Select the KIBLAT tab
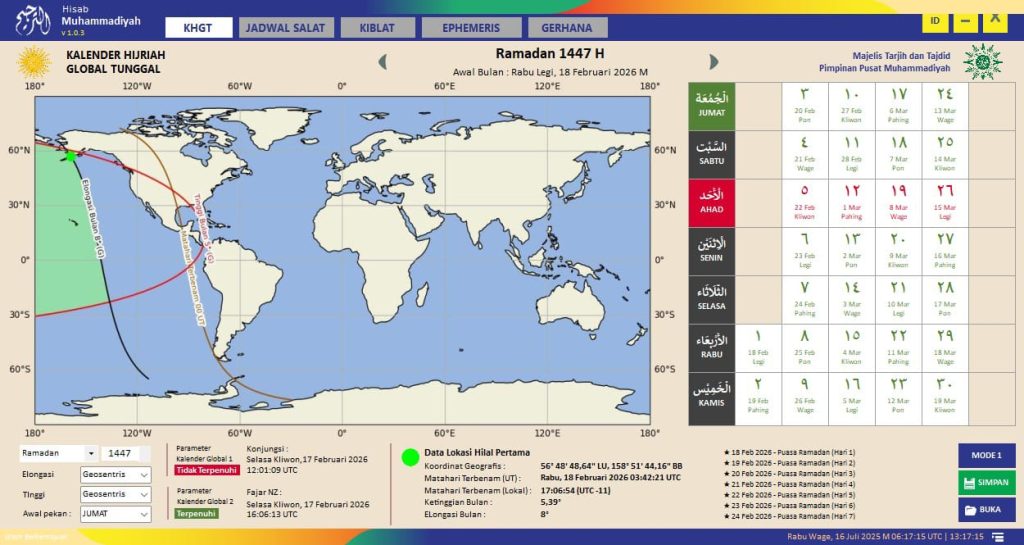Image resolution: width=1024 pixels, height=545 pixels. point(376,28)
